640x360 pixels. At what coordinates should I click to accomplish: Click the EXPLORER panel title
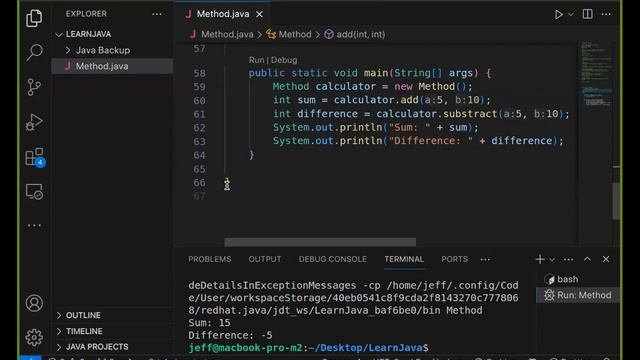(x=86, y=14)
